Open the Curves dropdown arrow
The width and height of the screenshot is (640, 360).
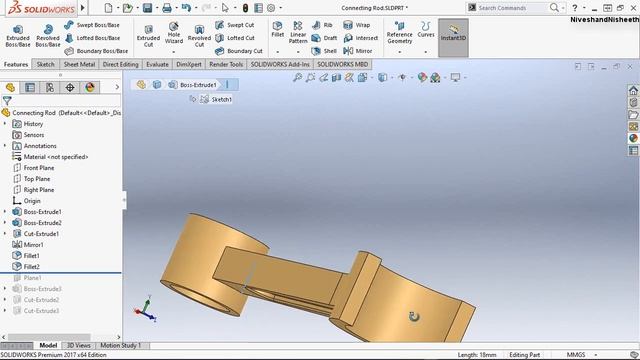click(426, 52)
